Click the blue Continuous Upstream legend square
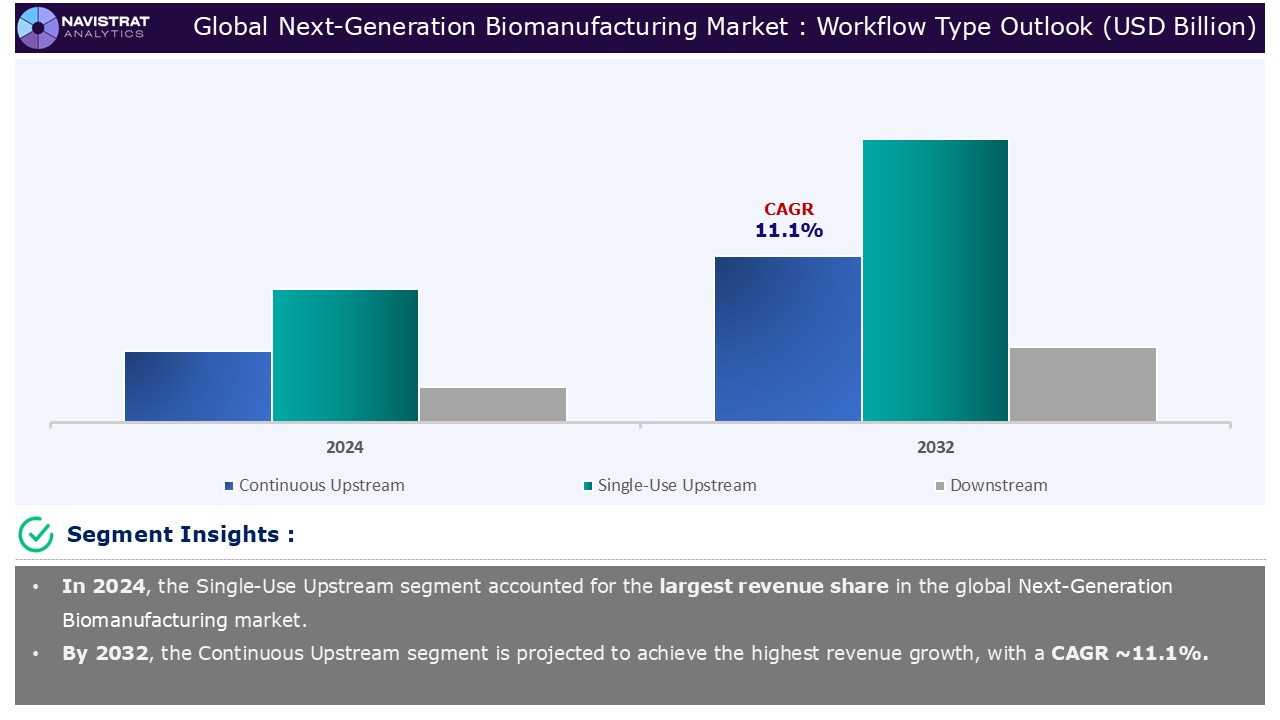This screenshot has width=1280, height=720. (x=230, y=486)
